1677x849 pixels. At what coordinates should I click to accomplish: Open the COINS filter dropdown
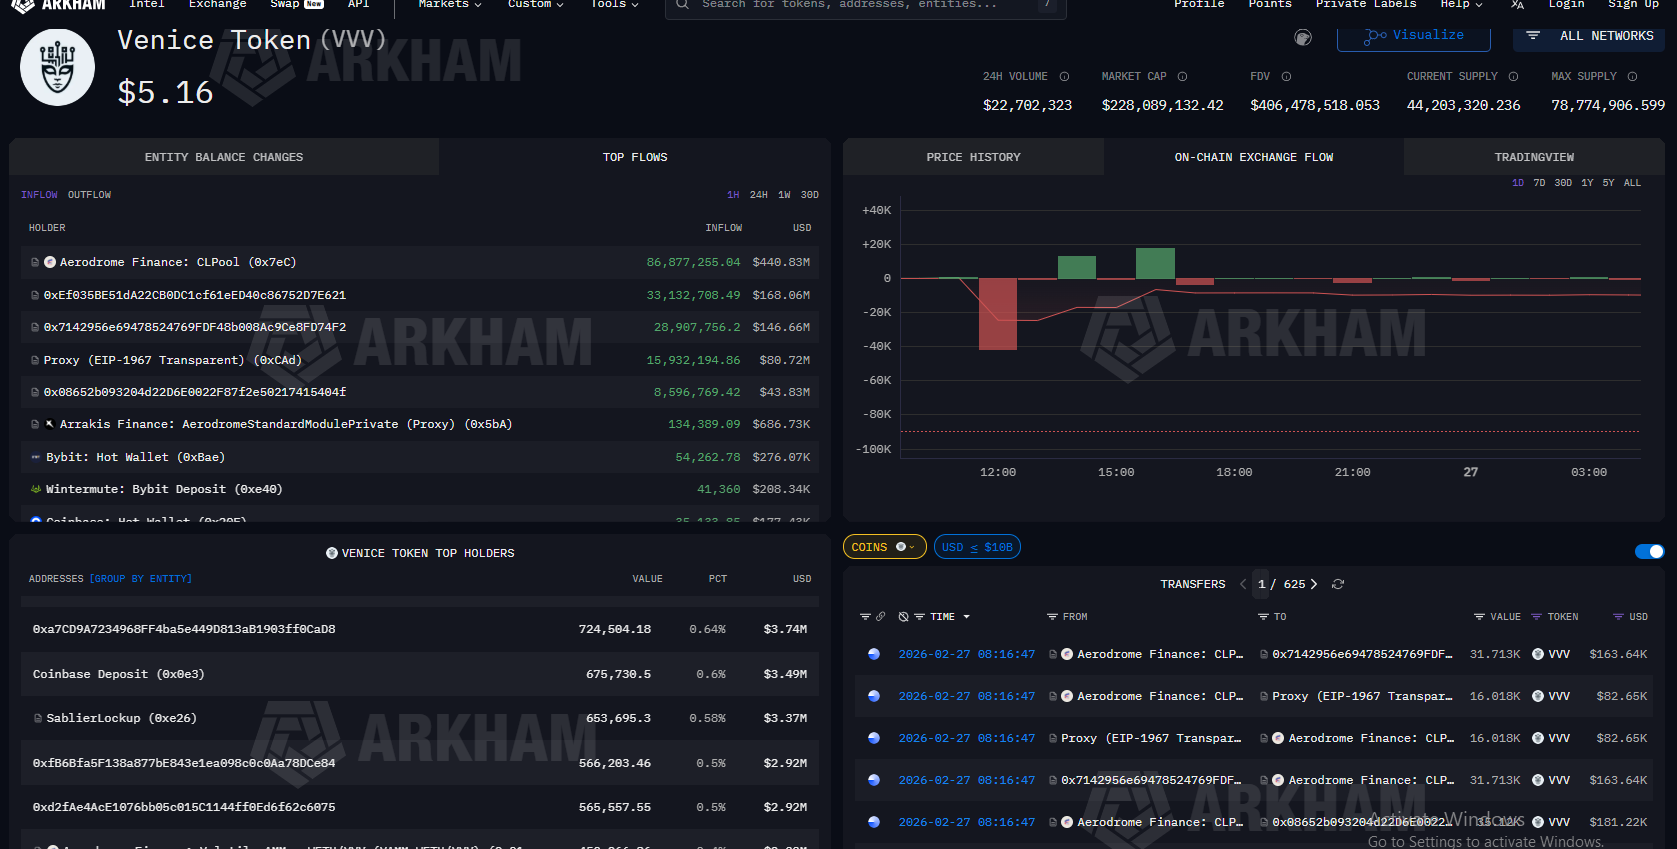(x=885, y=547)
